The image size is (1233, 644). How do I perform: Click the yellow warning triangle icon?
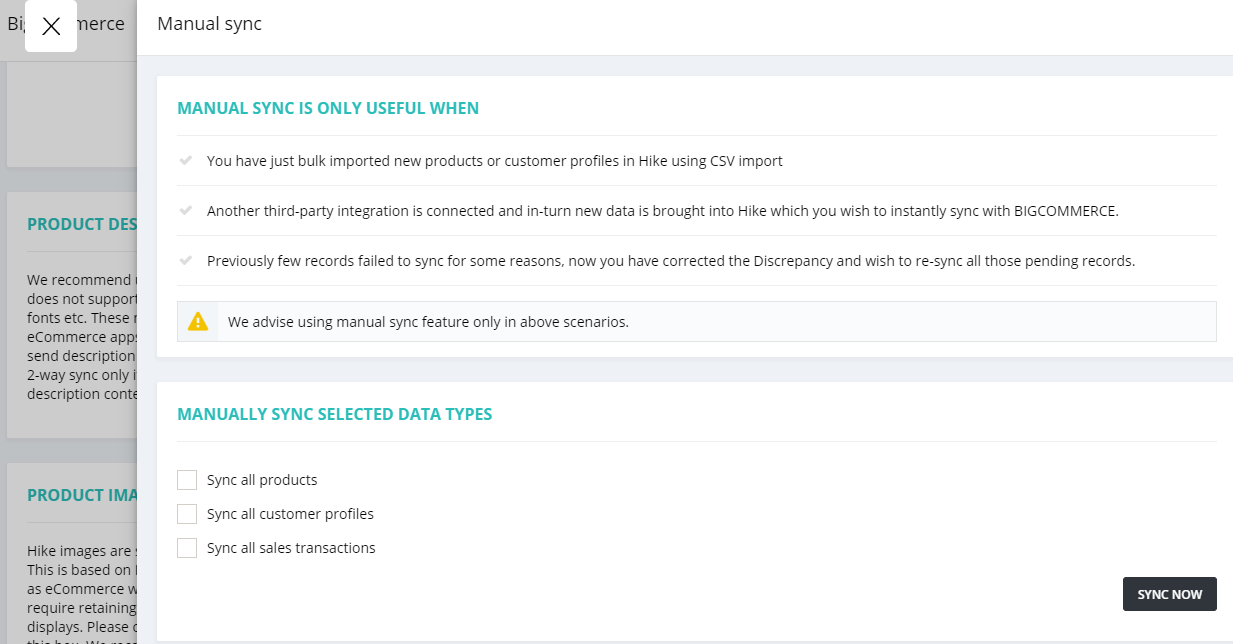198,322
